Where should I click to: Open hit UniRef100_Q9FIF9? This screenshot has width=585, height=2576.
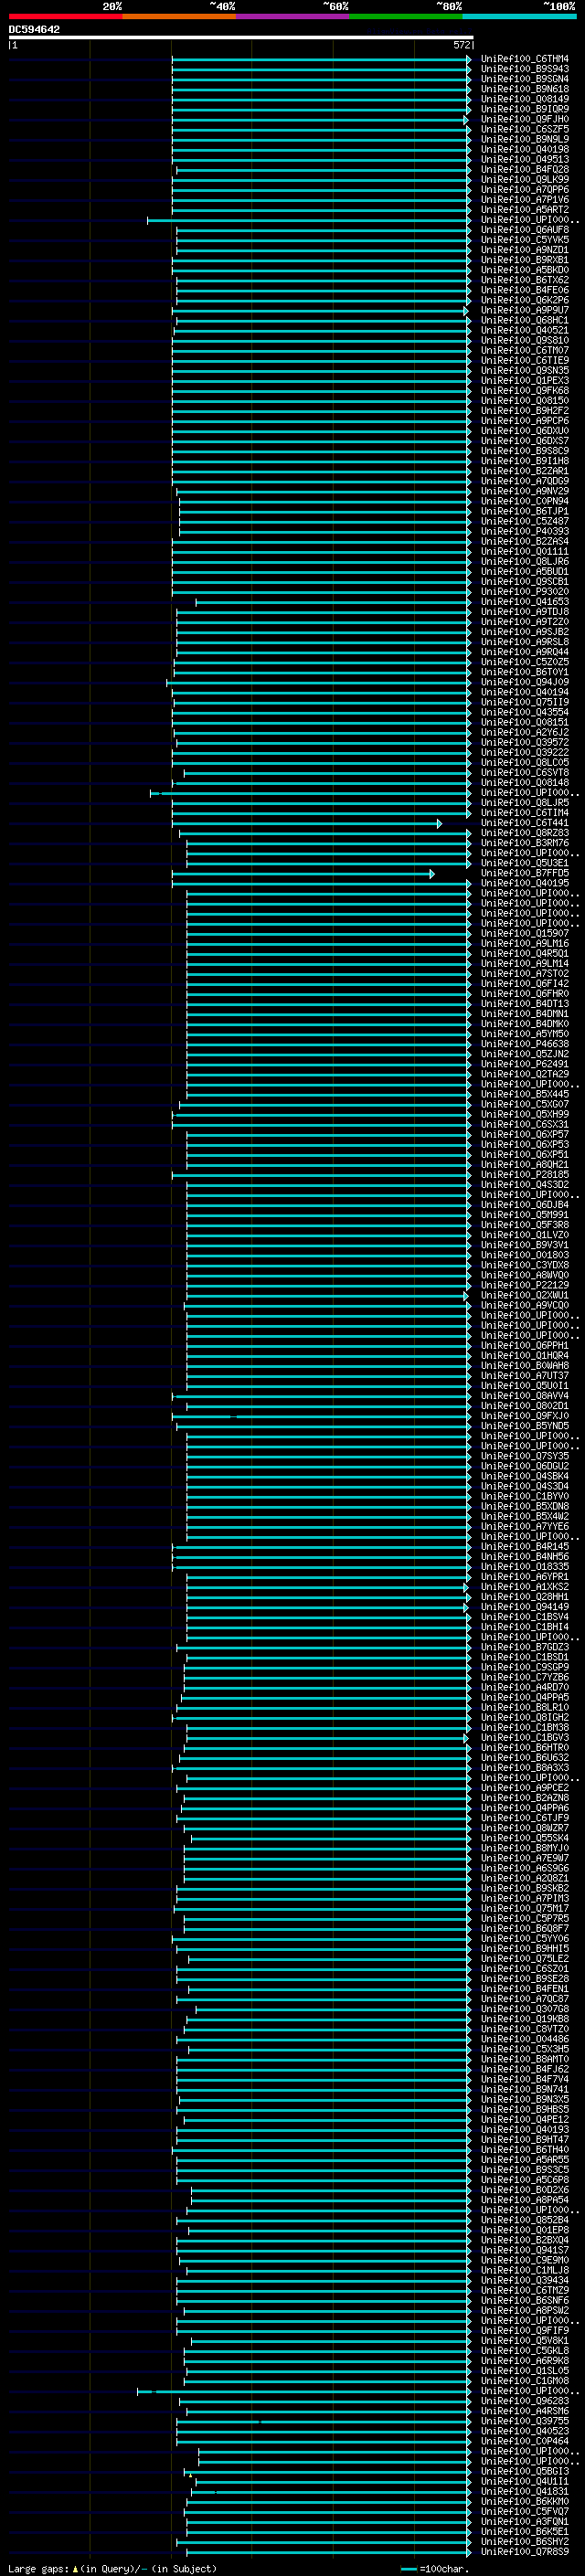pyautogui.click(x=524, y=2332)
